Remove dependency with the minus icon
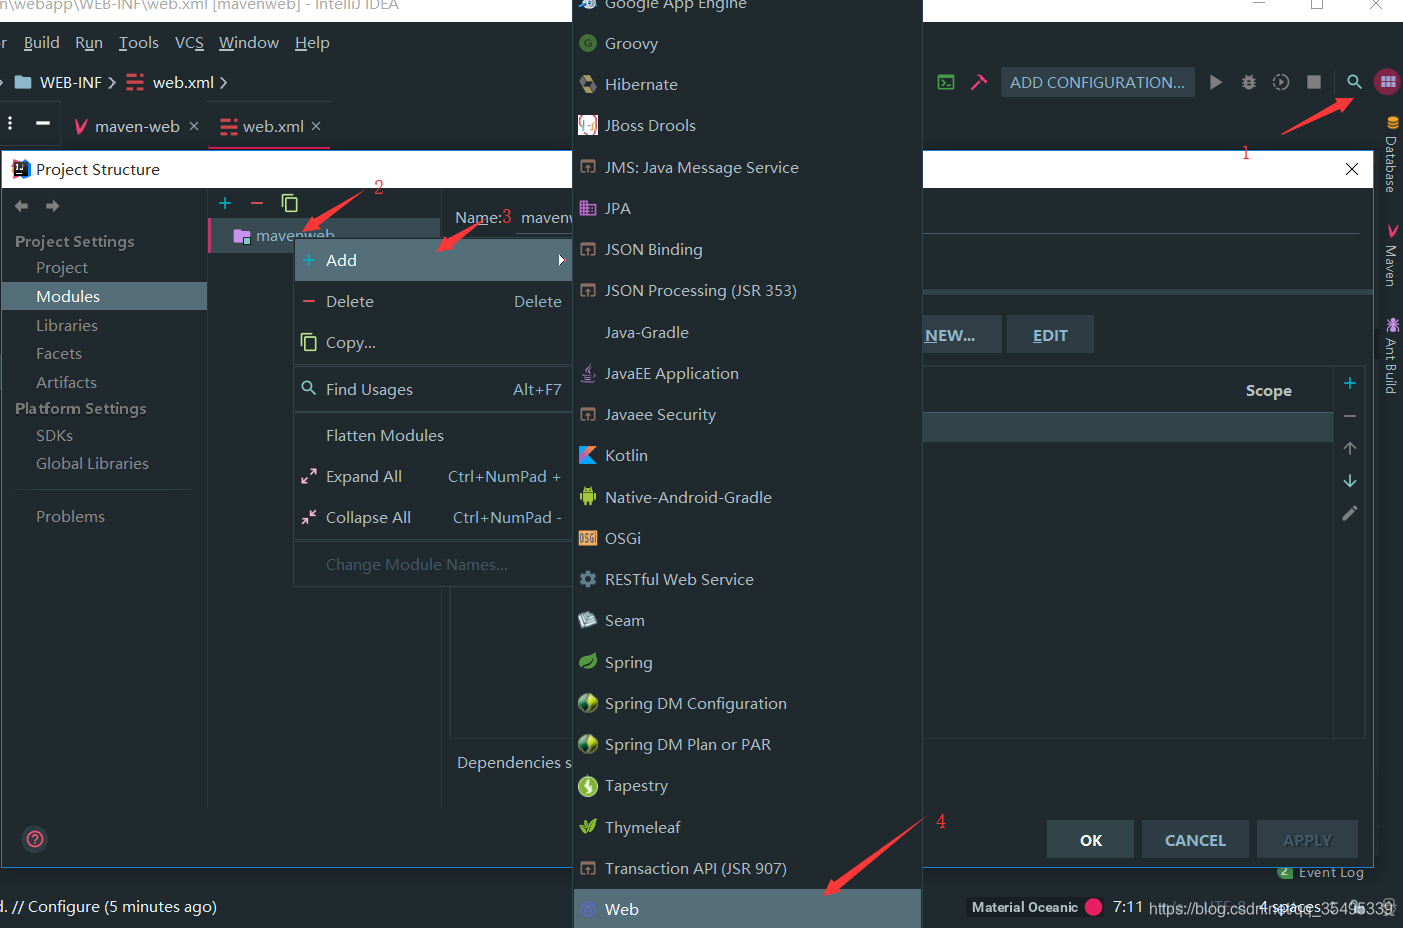Viewport: 1403px width, 928px height. point(1350,416)
